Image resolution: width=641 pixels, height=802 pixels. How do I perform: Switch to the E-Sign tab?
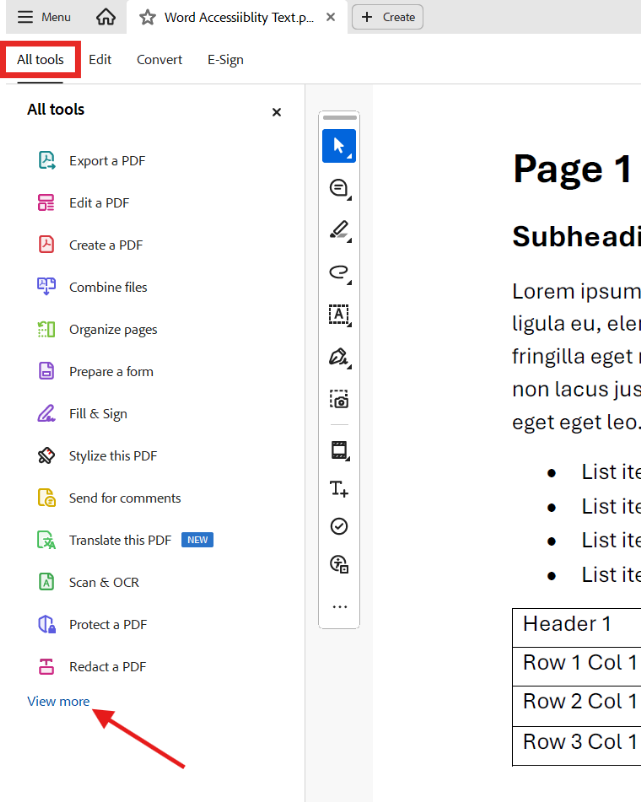tap(225, 60)
